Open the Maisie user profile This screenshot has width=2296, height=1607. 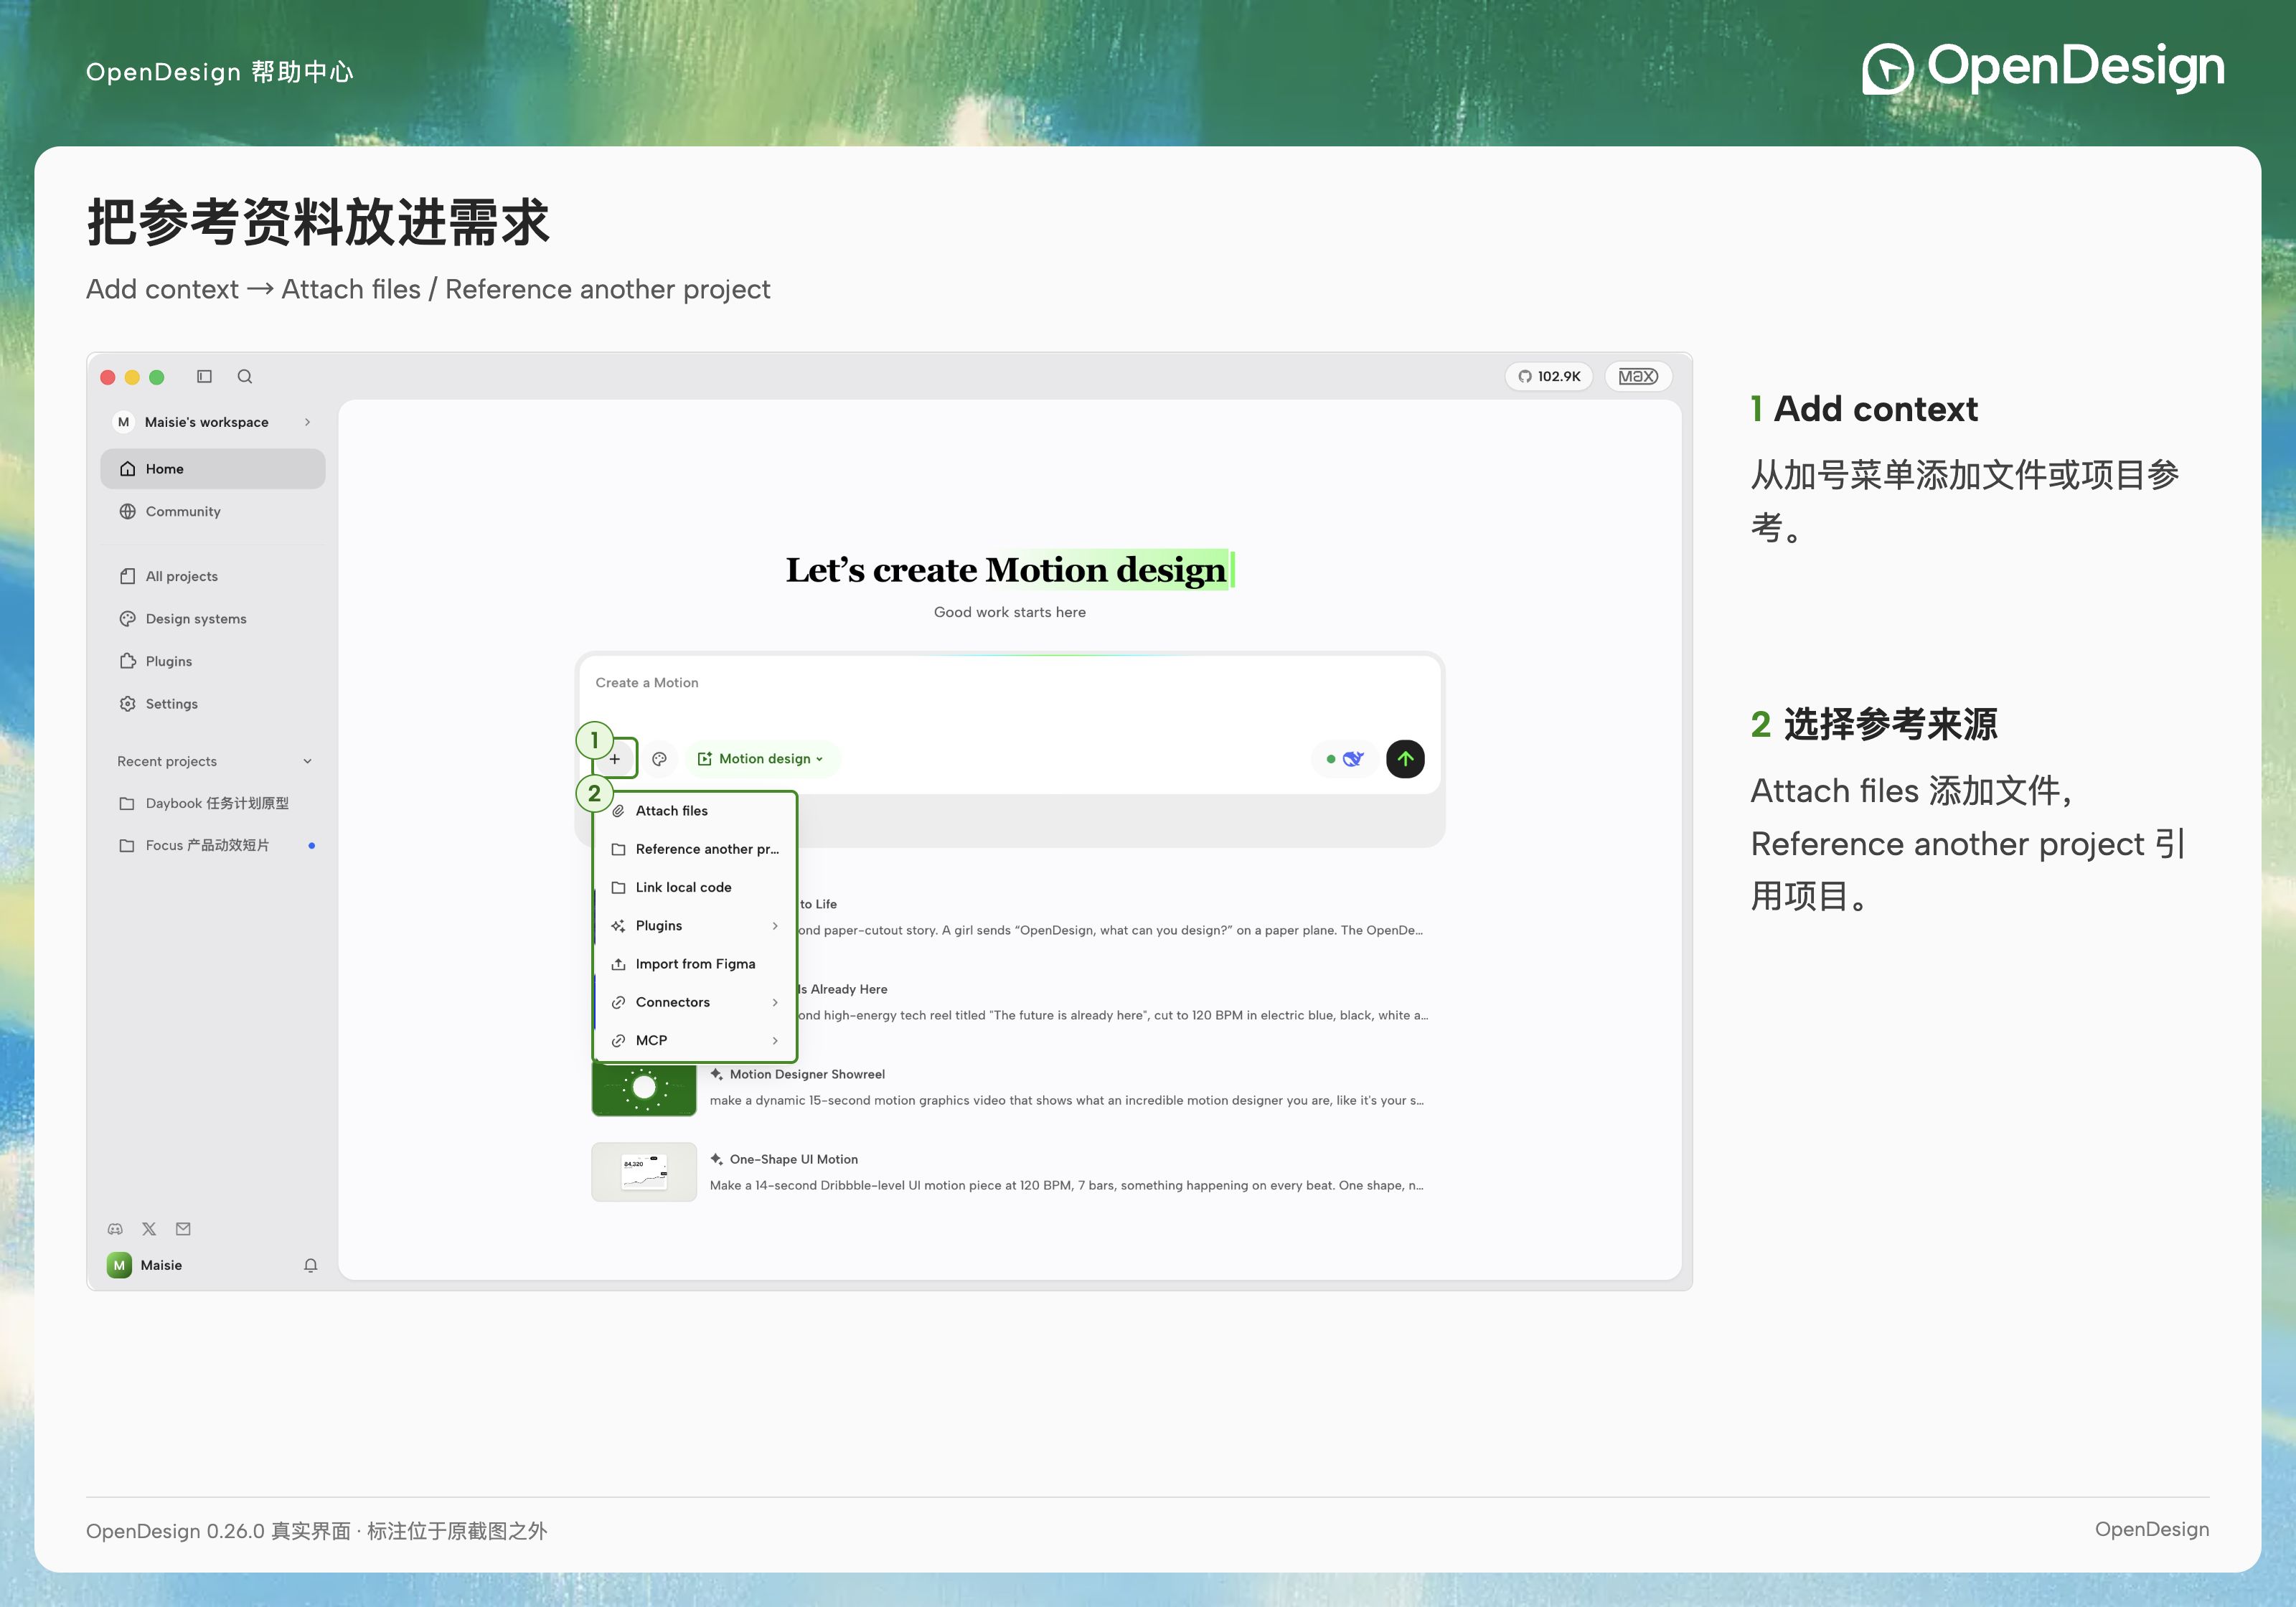point(146,1265)
